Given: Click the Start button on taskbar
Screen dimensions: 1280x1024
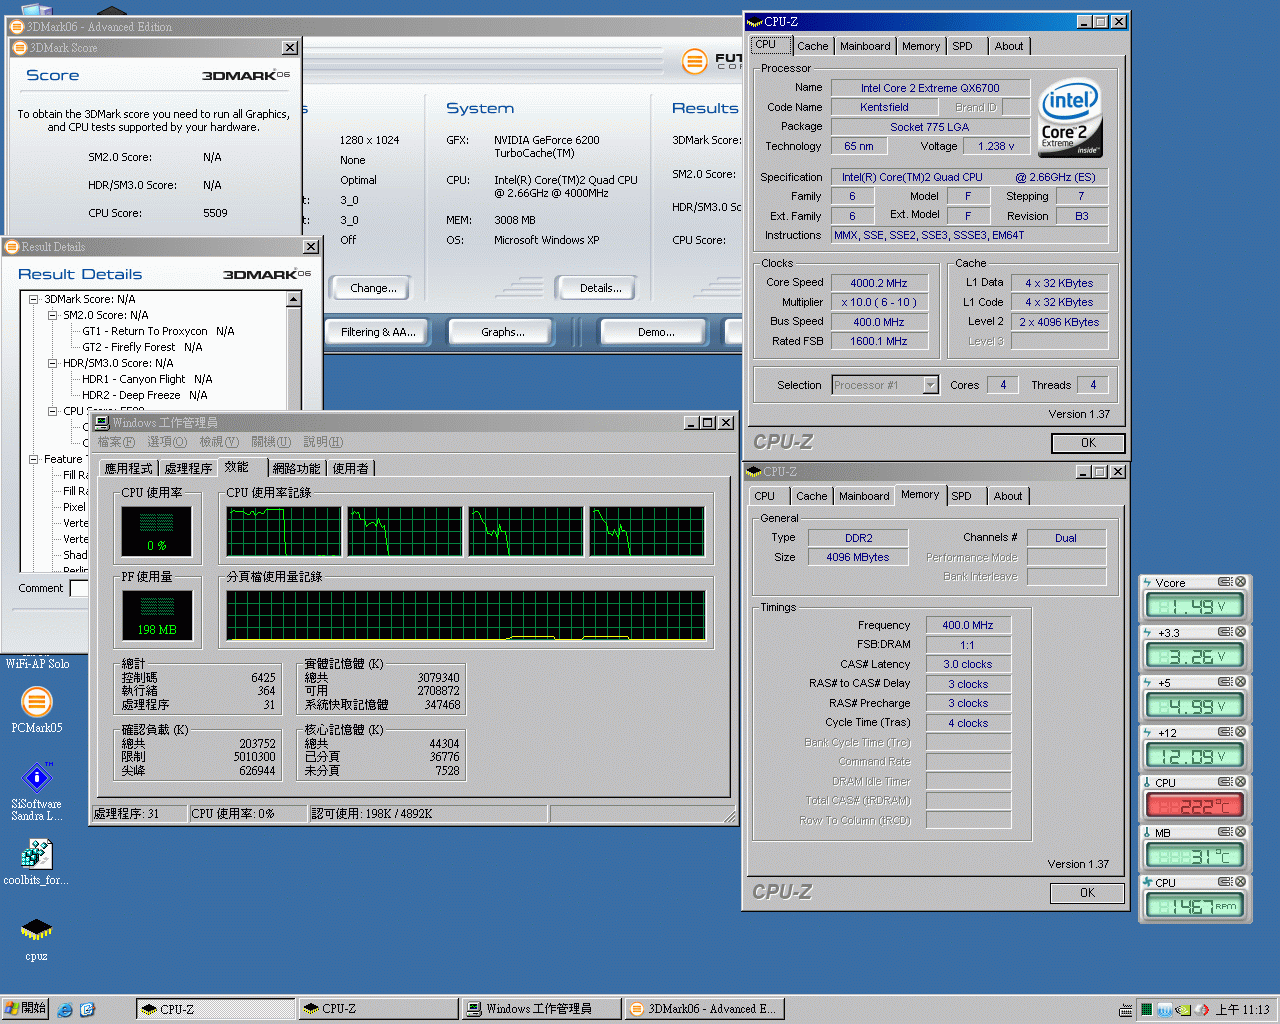Looking at the screenshot, I should click(x=25, y=1008).
